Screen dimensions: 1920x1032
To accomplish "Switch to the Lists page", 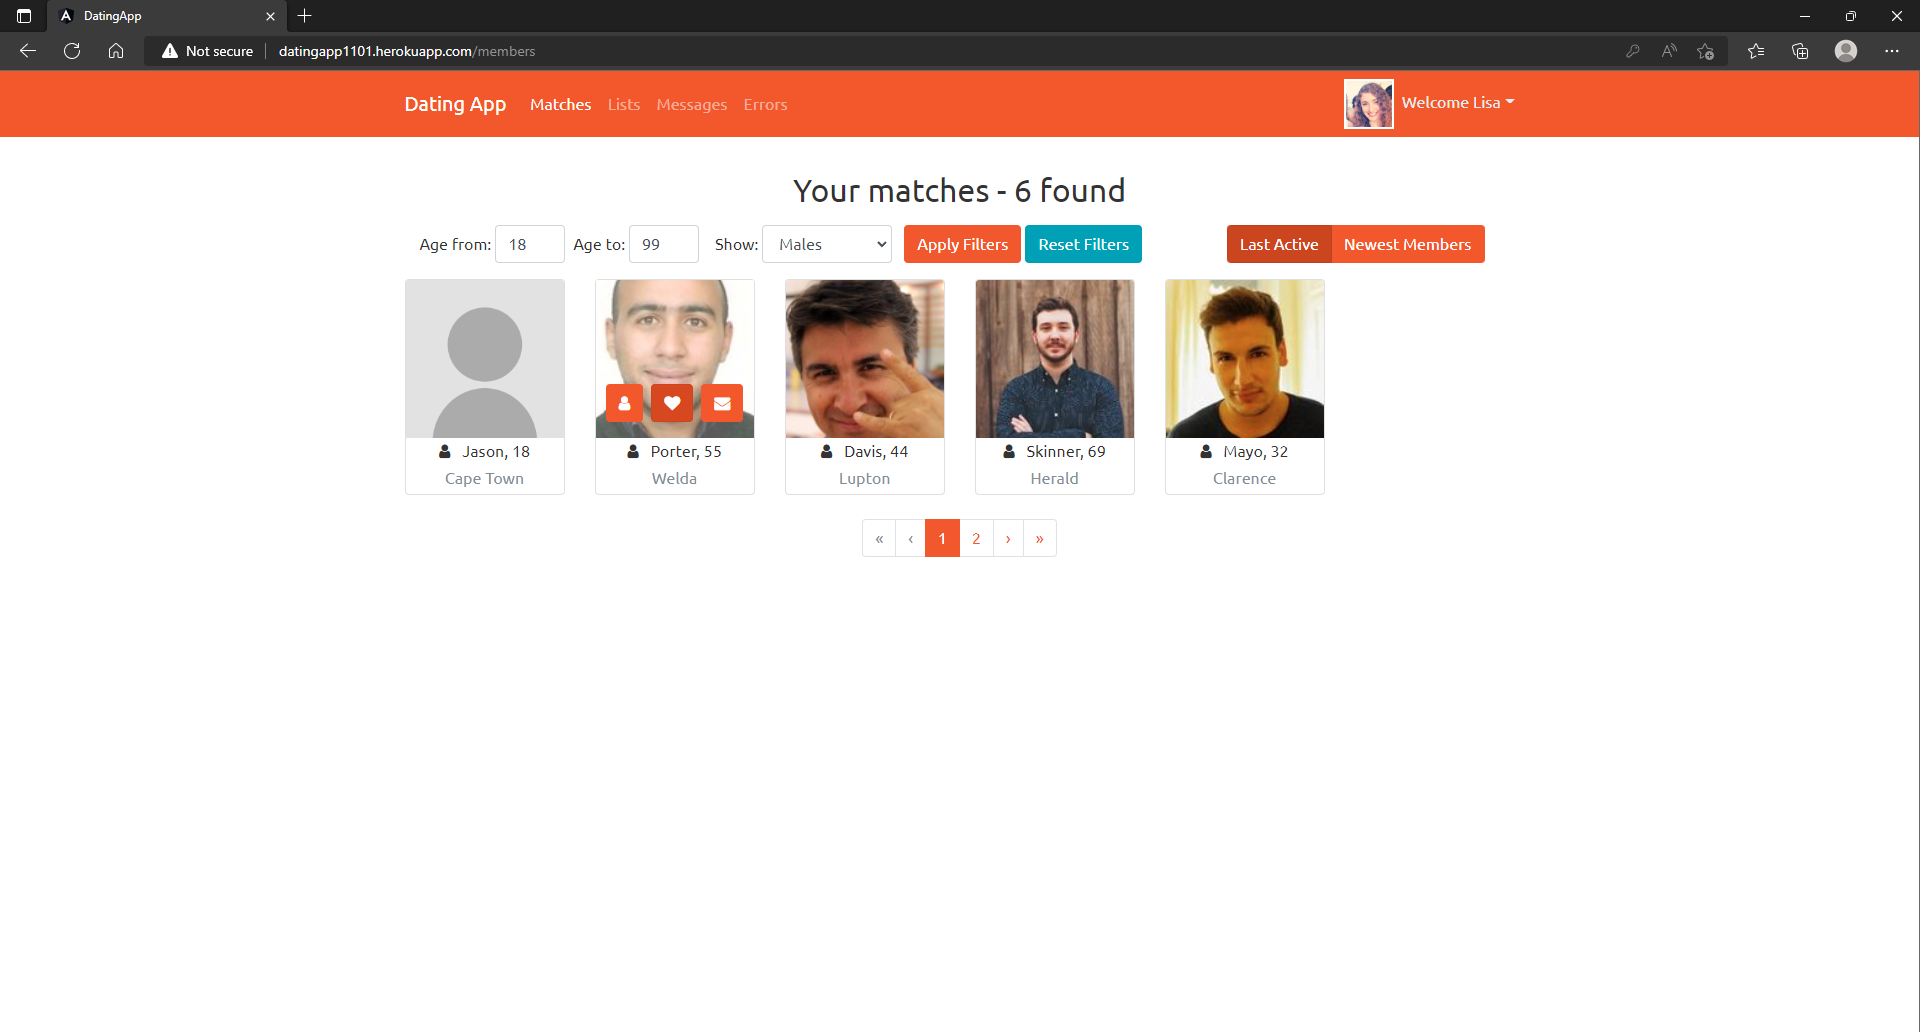I will pyautogui.click(x=623, y=104).
